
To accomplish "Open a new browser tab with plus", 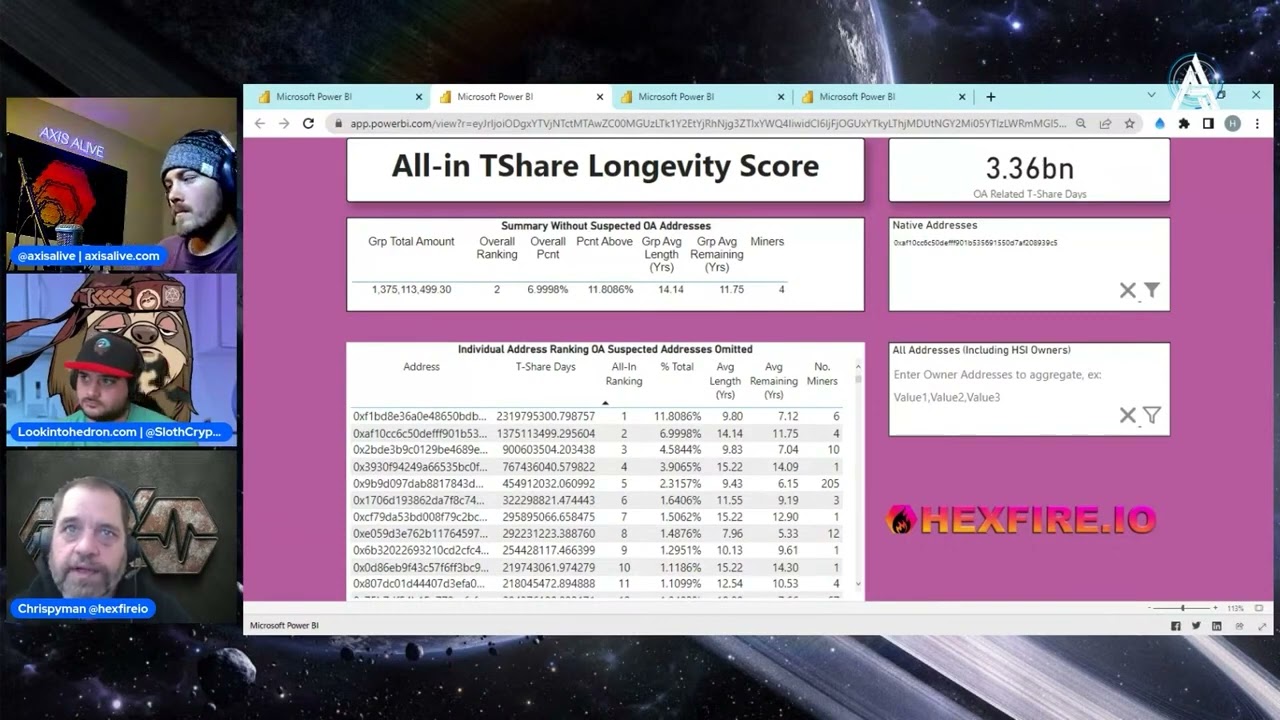I will coord(990,97).
